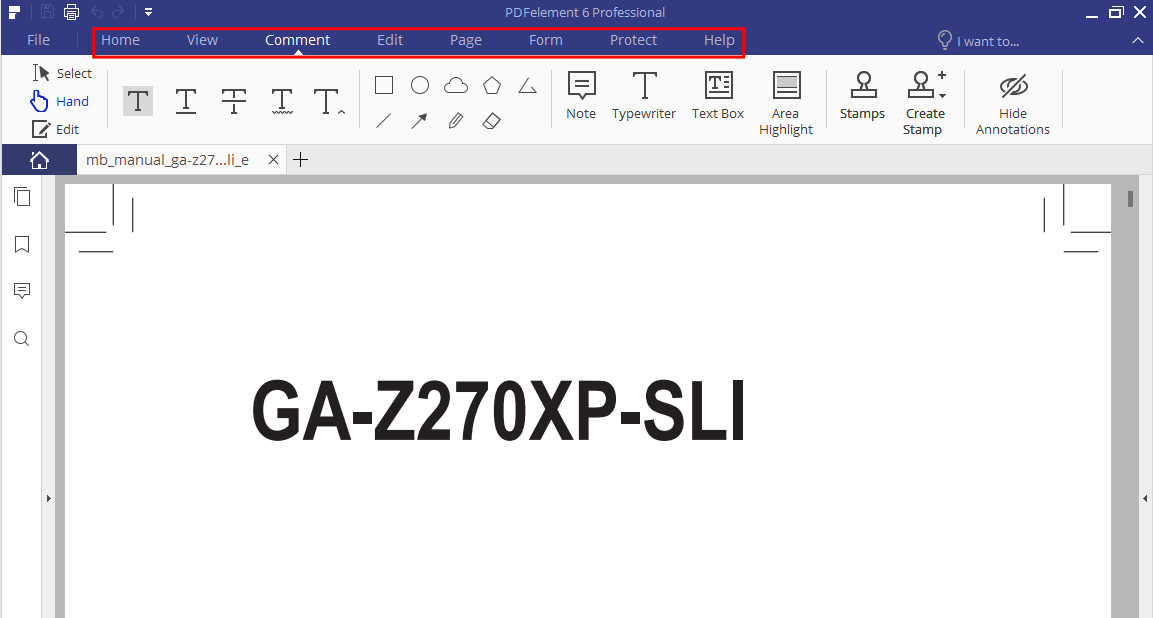The image size is (1153, 618).
Task: Switch to the Hand tool
Action: (60, 101)
